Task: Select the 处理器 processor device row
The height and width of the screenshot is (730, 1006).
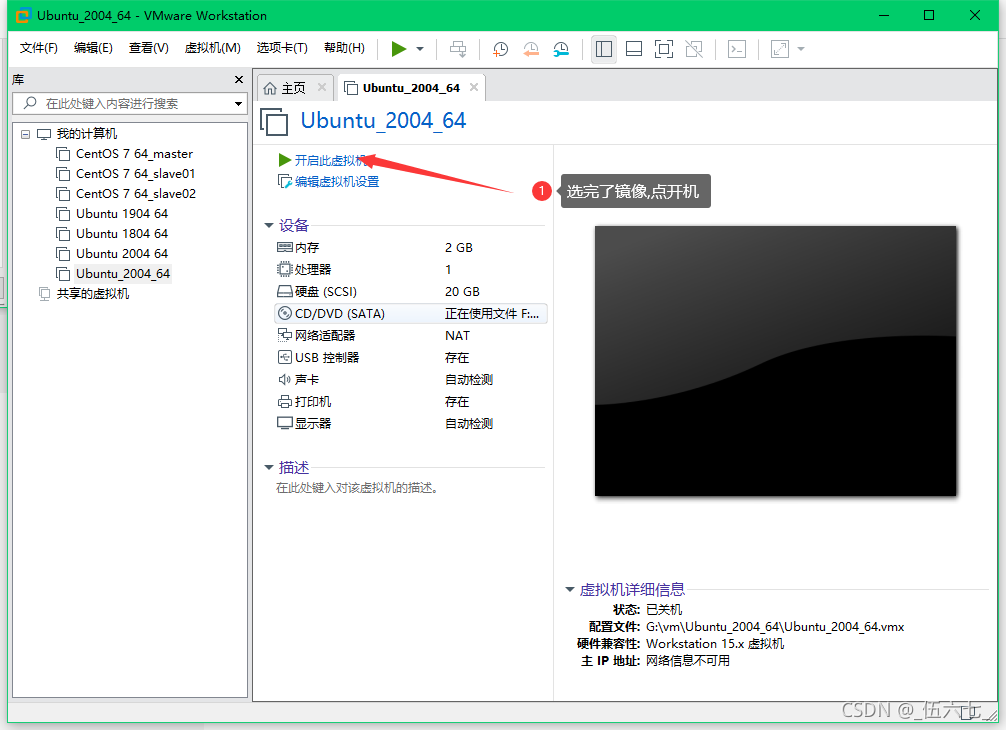Action: [x=411, y=269]
